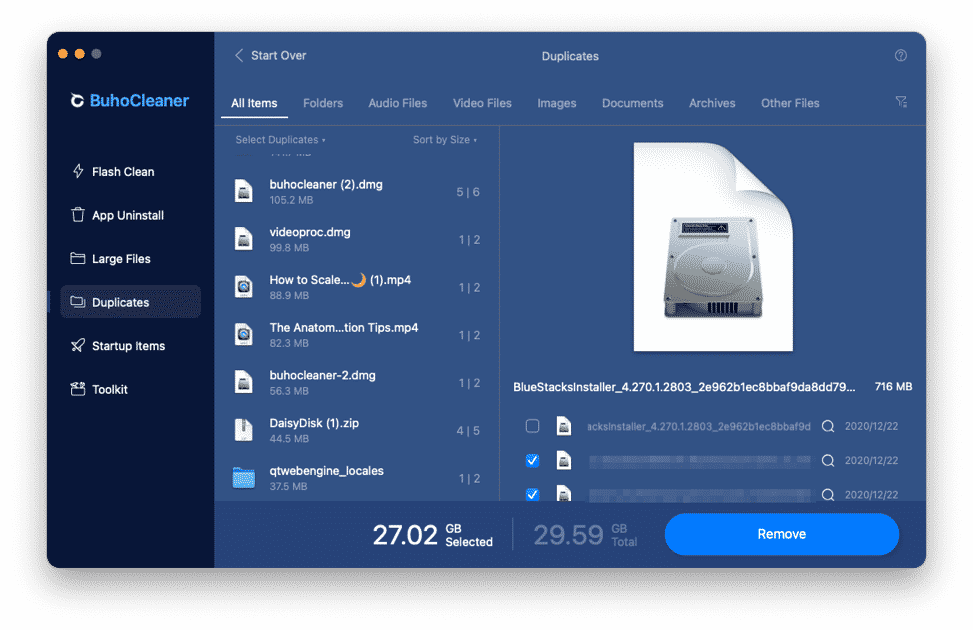Open App Uninstall tool

point(128,215)
